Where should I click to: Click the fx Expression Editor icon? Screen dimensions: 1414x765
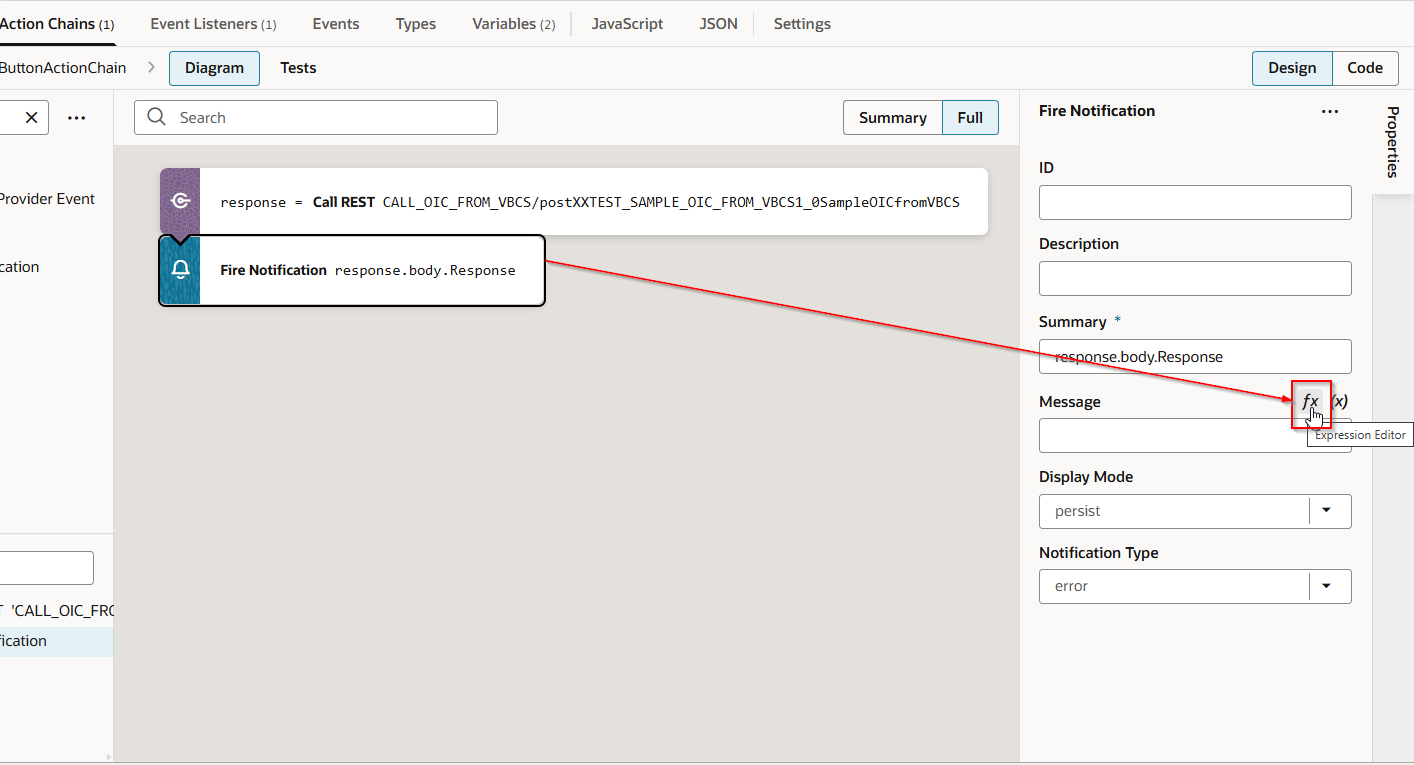[x=1310, y=402]
